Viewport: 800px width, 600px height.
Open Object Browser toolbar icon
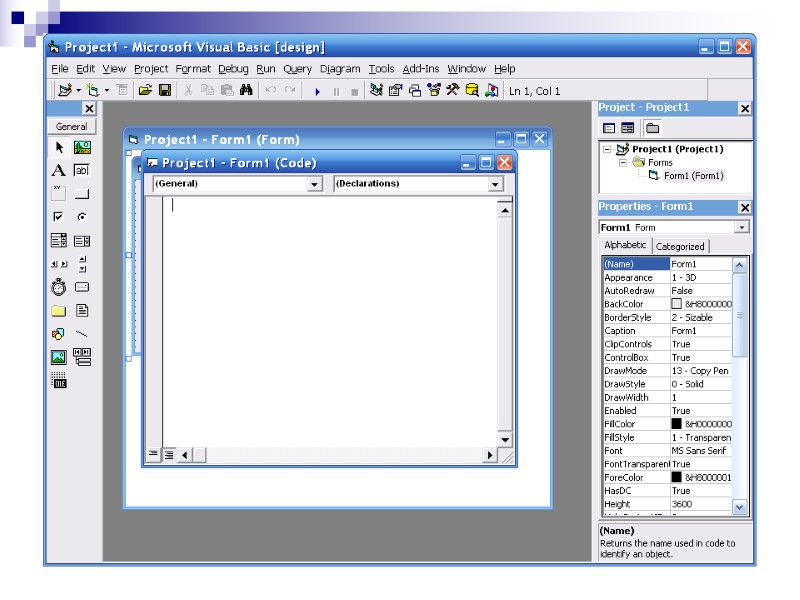click(434, 90)
